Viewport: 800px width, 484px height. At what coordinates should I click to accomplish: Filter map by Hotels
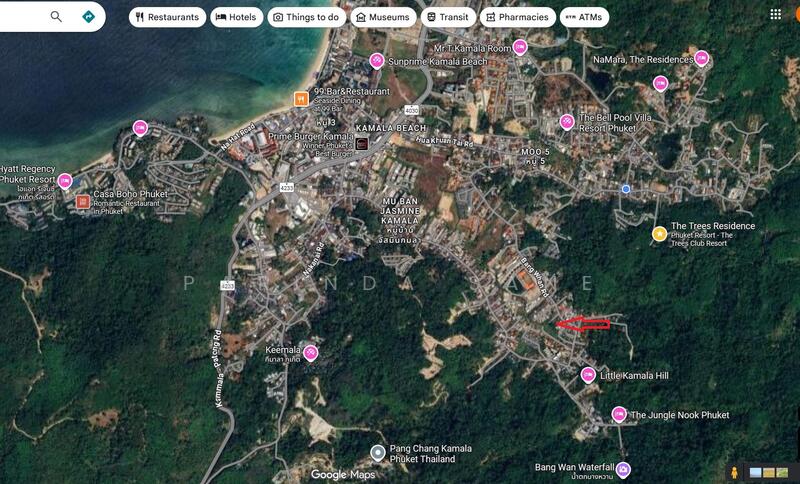tap(235, 17)
